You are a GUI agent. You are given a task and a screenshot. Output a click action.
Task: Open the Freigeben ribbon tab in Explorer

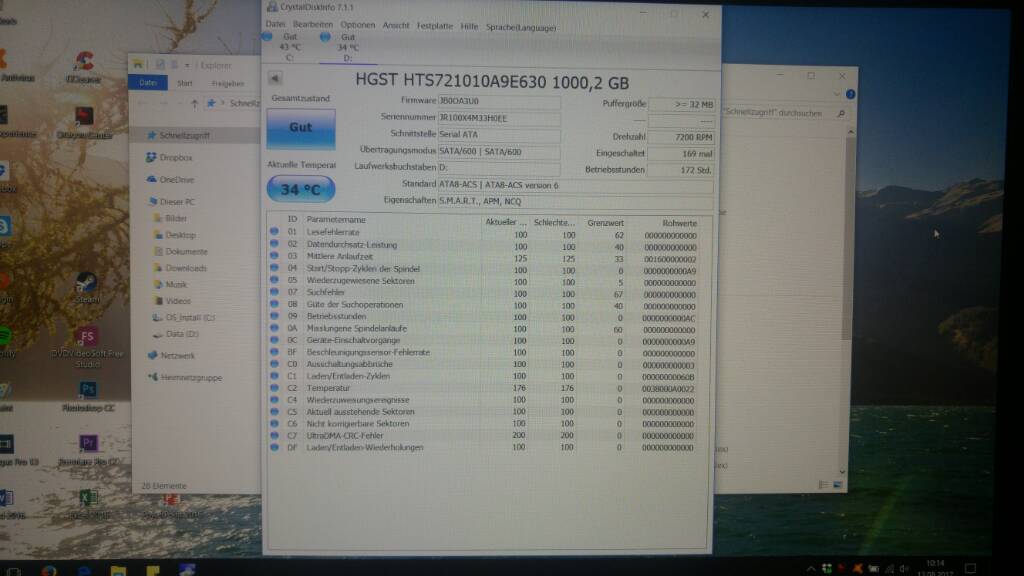click(x=227, y=84)
